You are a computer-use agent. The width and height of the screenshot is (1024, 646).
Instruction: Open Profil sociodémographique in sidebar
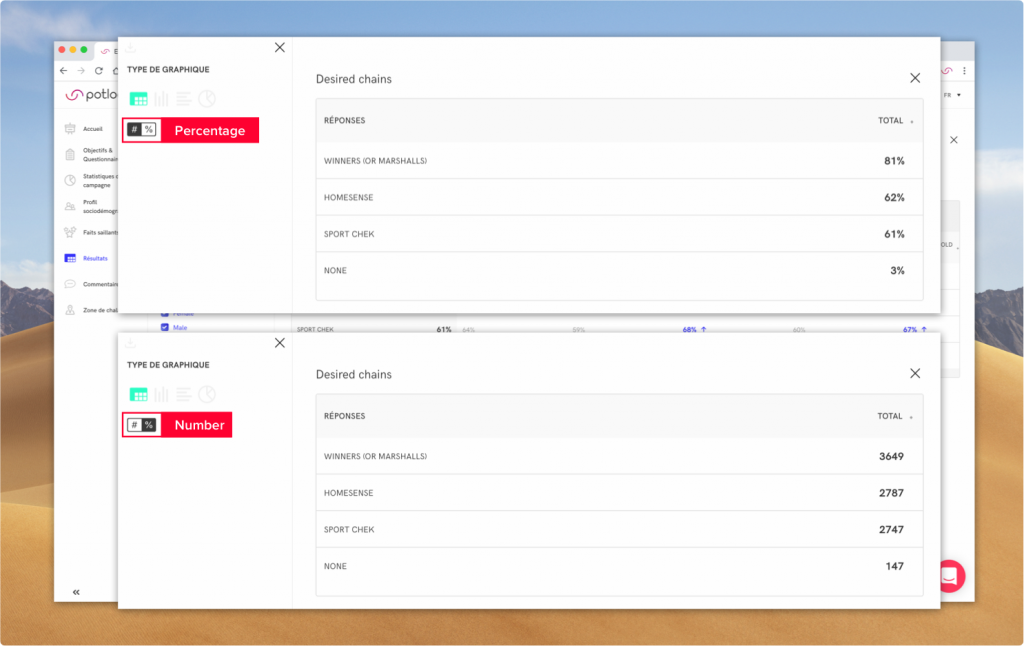(x=100, y=206)
